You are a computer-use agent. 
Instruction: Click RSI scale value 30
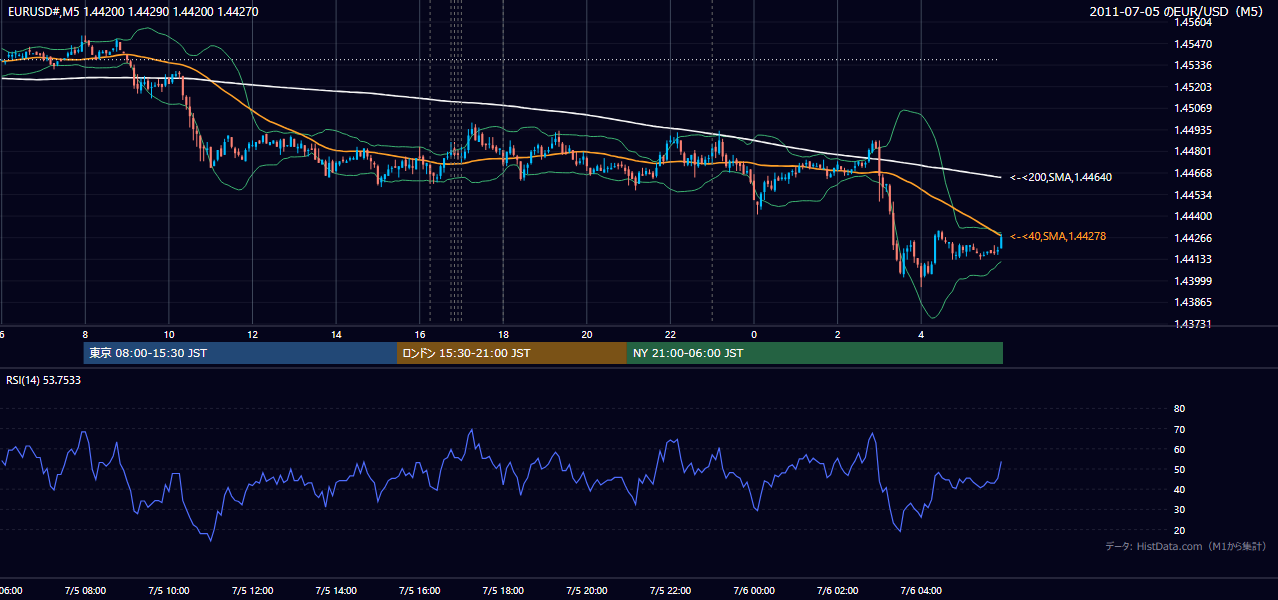point(1179,510)
